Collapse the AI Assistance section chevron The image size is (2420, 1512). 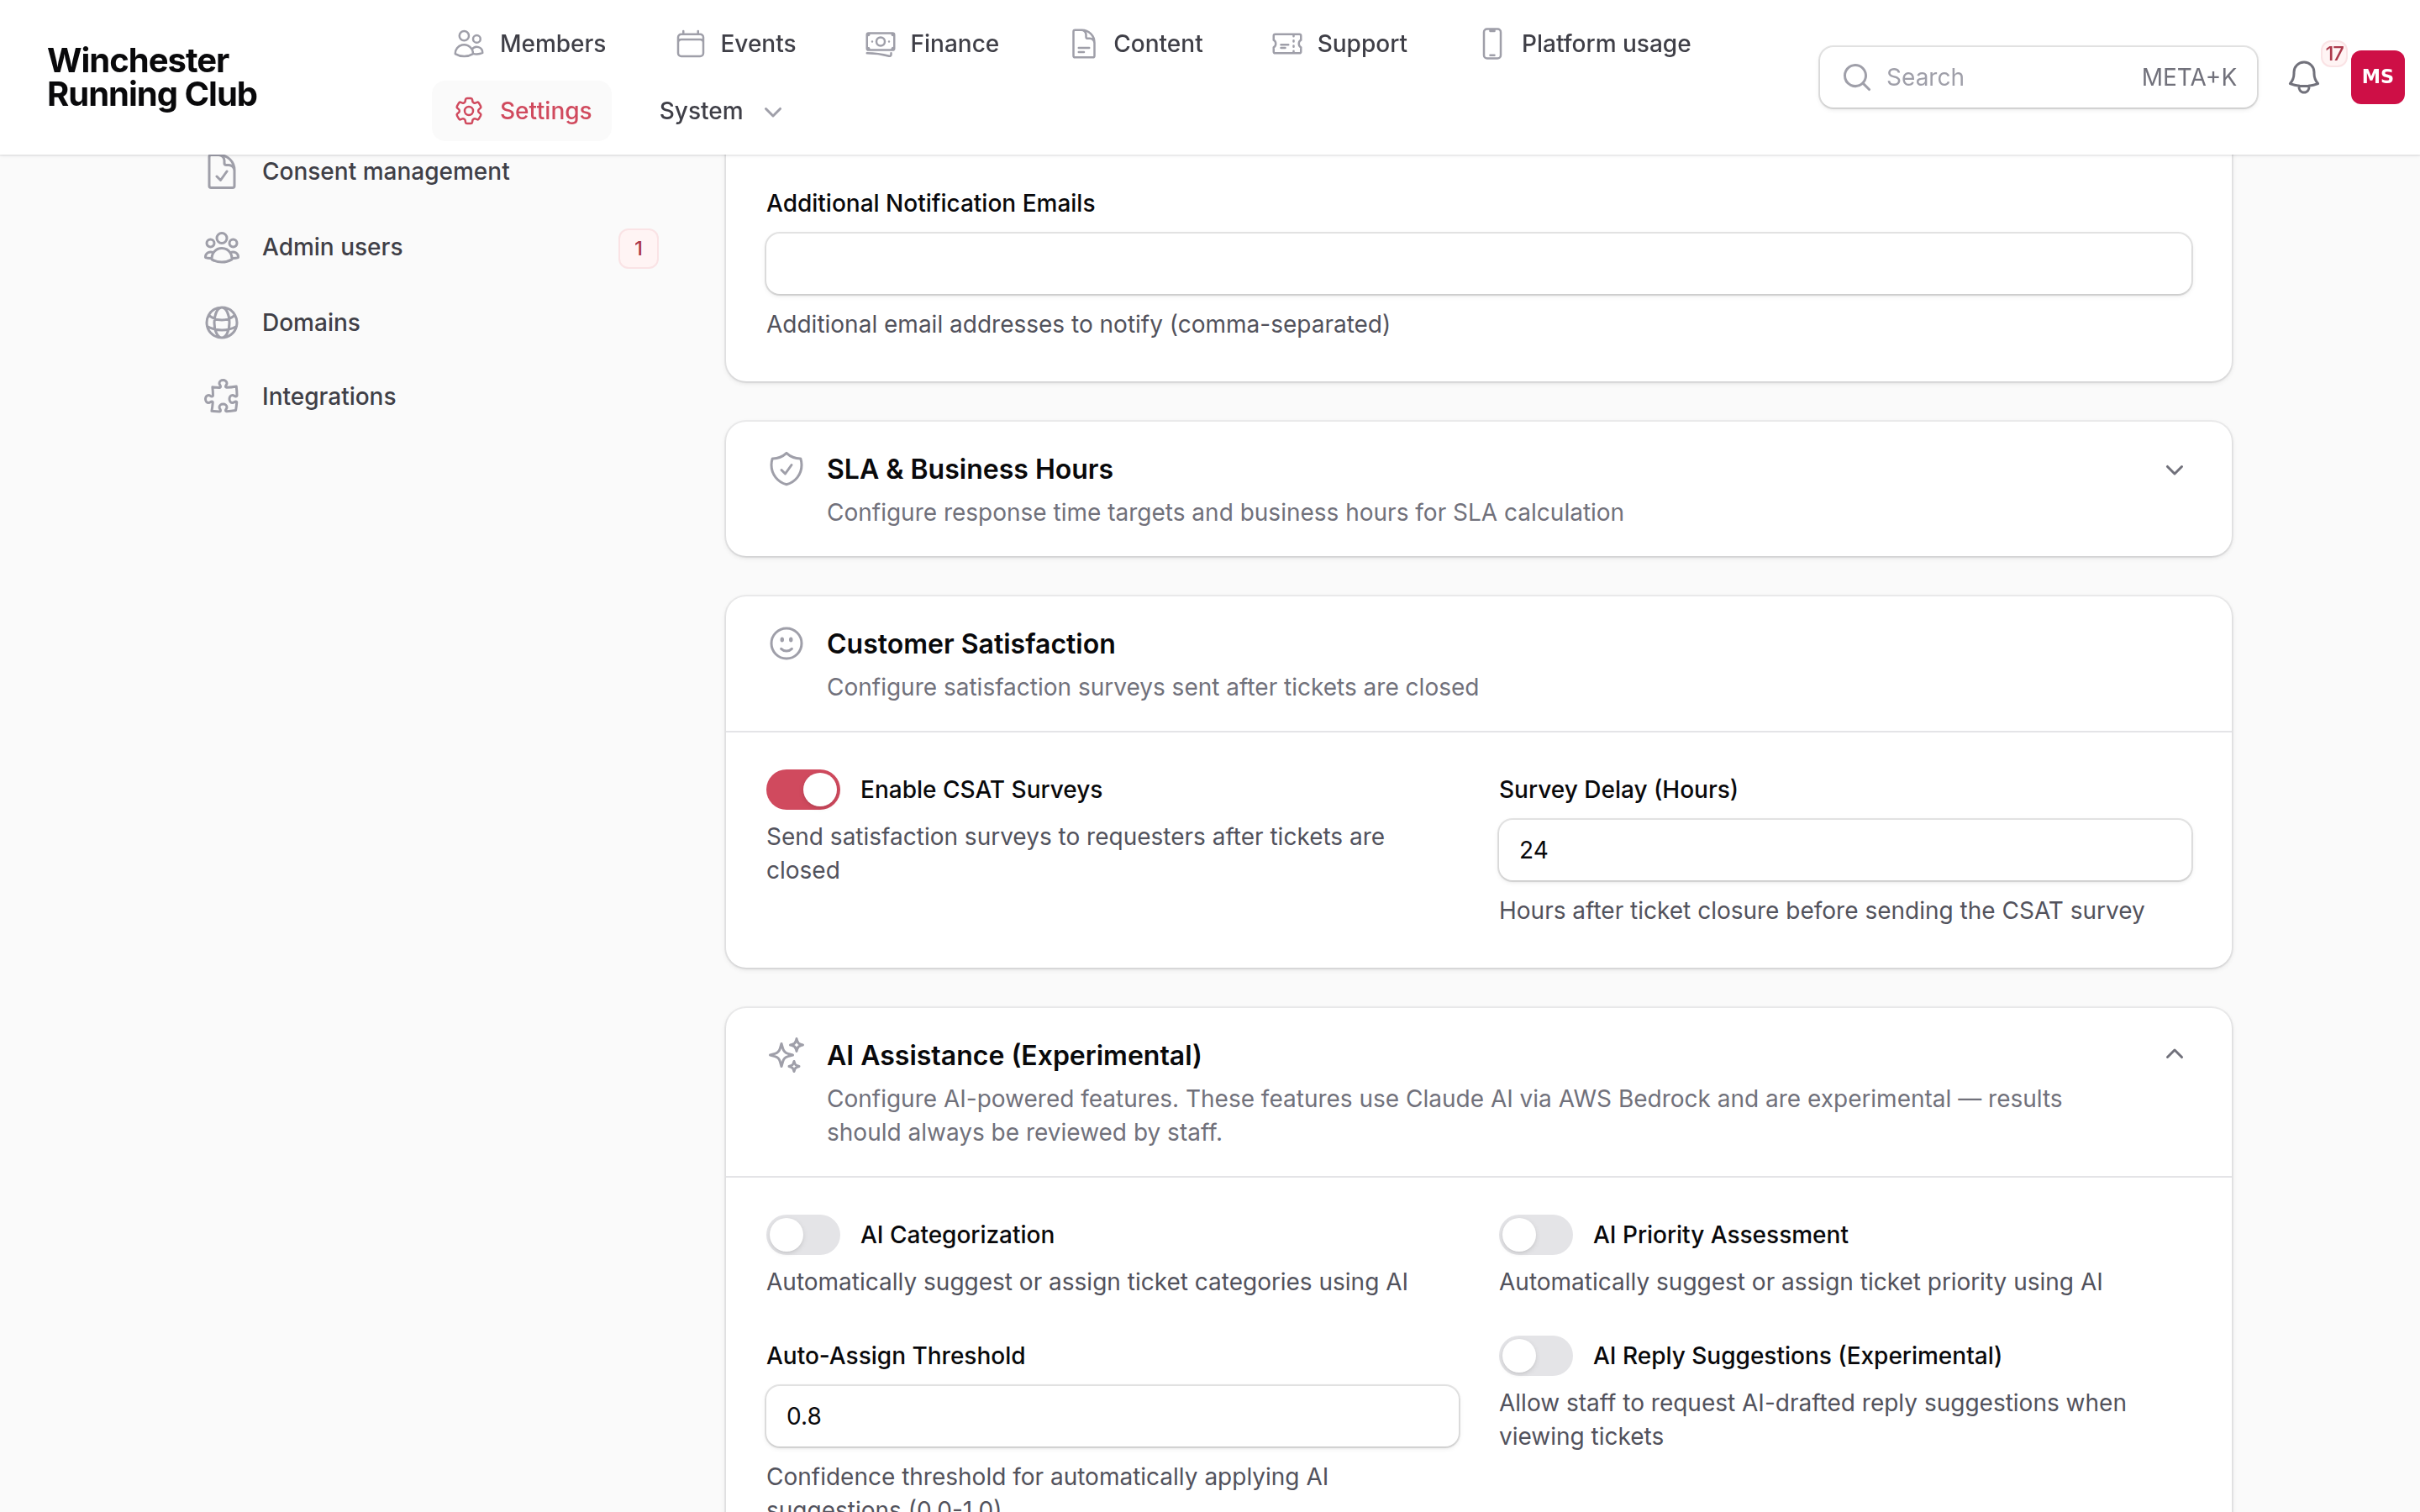click(2174, 1055)
